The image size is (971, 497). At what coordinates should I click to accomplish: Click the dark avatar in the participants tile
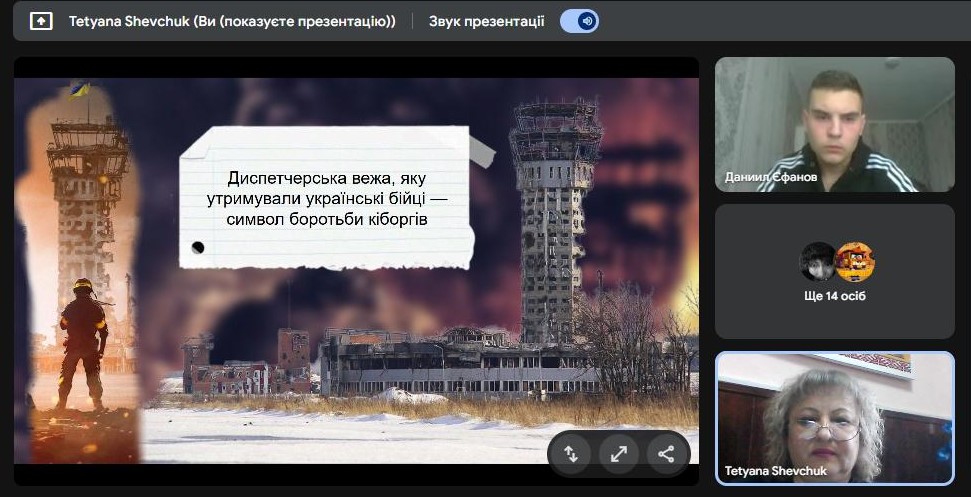pos(817,262)
